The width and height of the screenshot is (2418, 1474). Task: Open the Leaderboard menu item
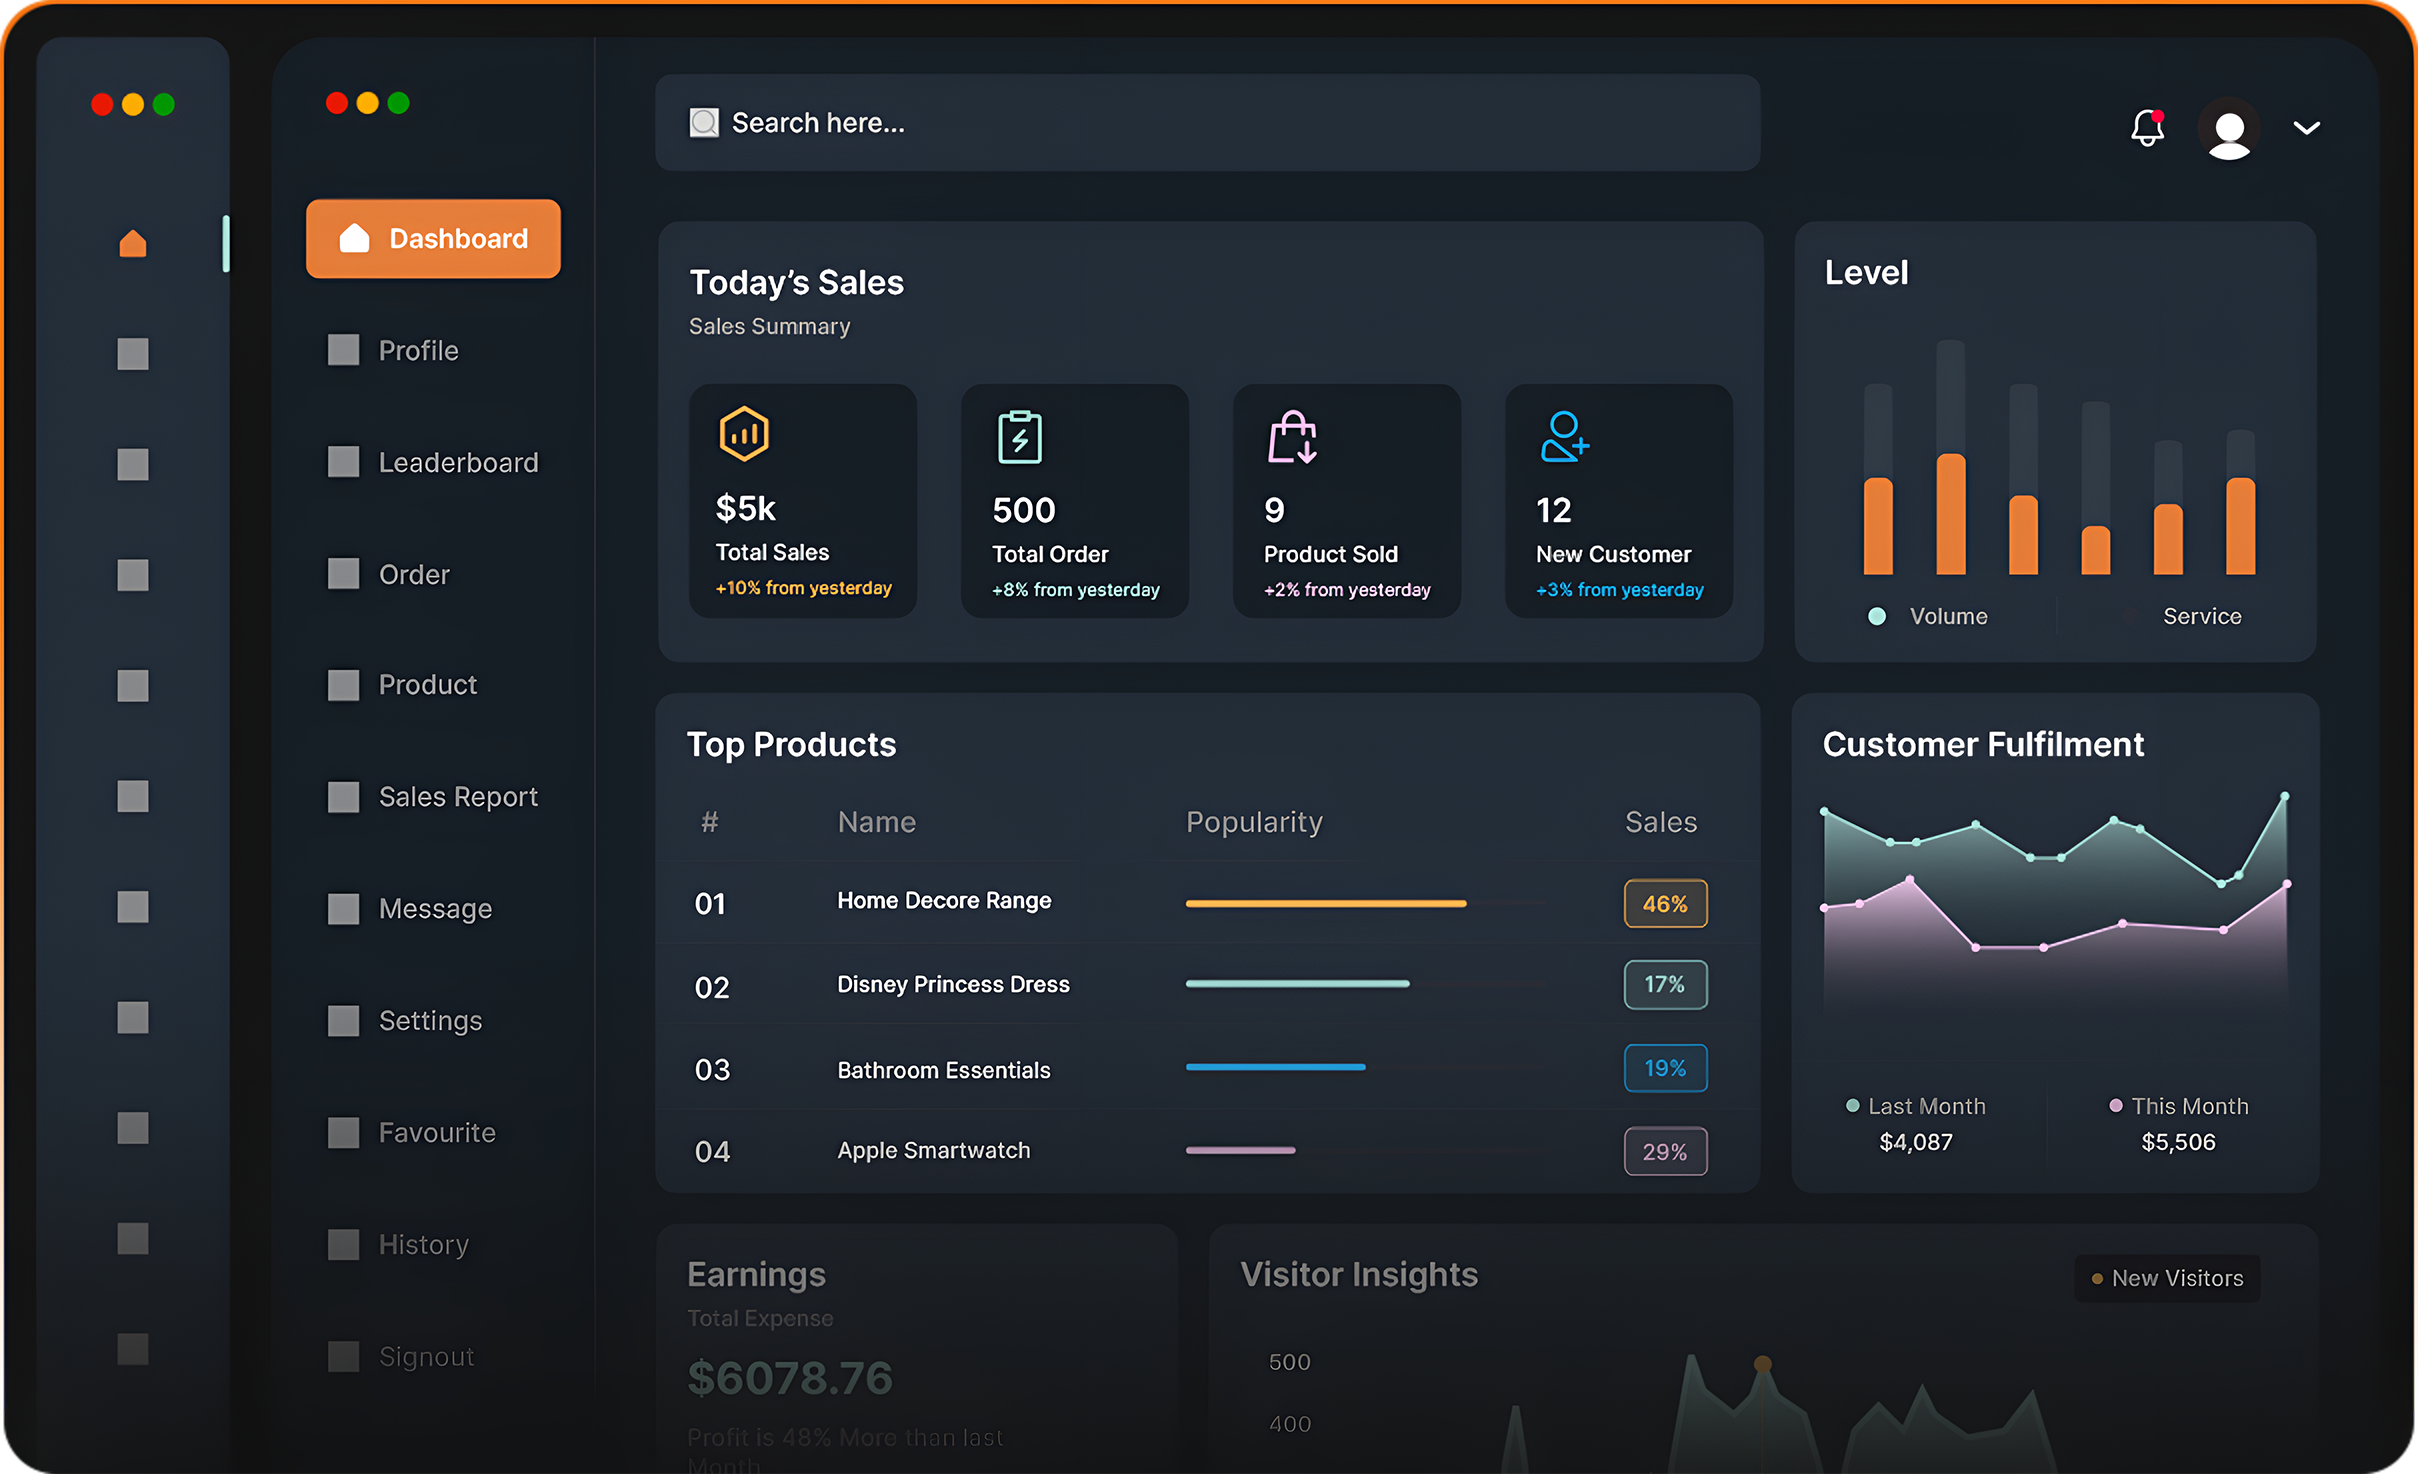(x=457, y=462)
